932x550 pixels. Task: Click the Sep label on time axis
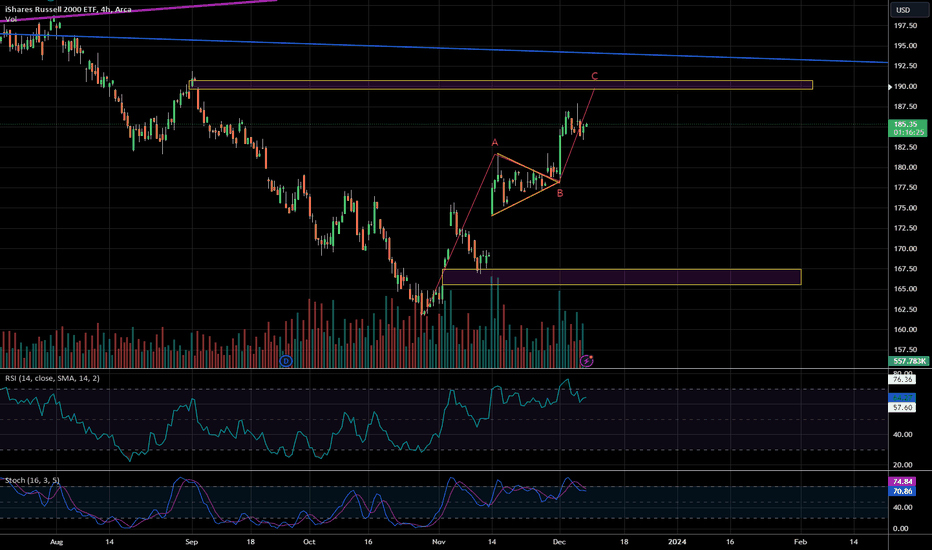click(191, 542)
